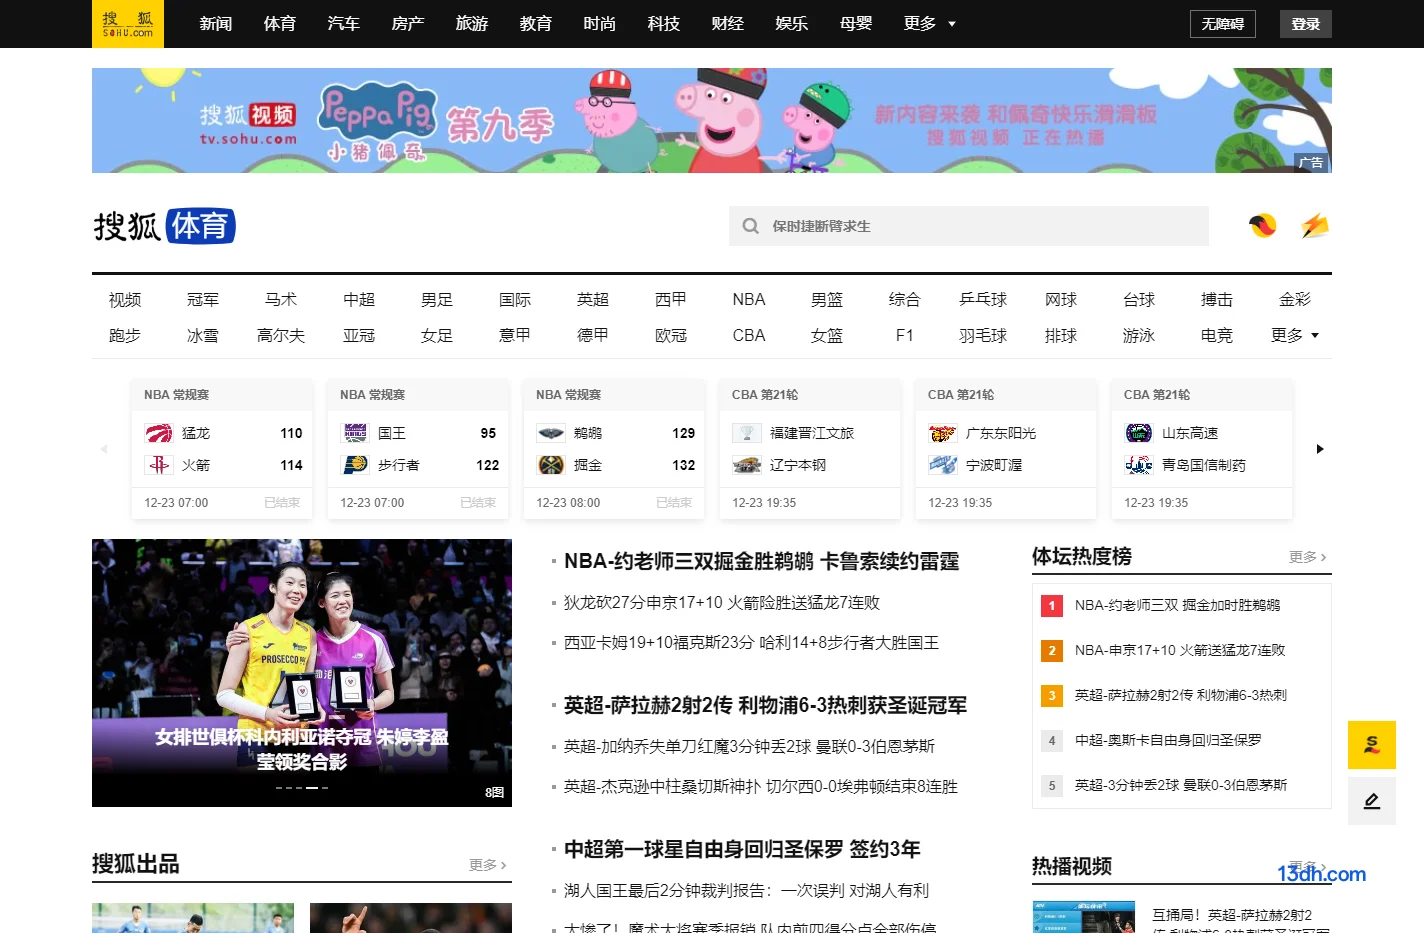The image size is (1424, 933).
Task: Expand the 更多 dropdown in top bar
Action: [x=930, y=24]
